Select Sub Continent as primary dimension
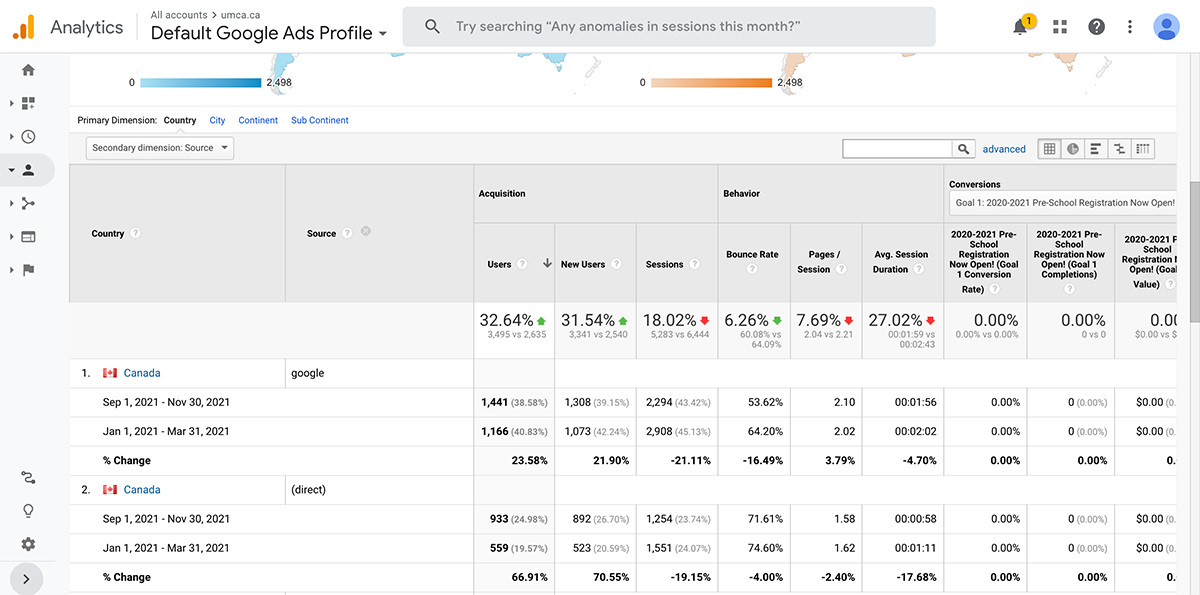Viewport: 1200px width, 595px height. click(320, 120)
